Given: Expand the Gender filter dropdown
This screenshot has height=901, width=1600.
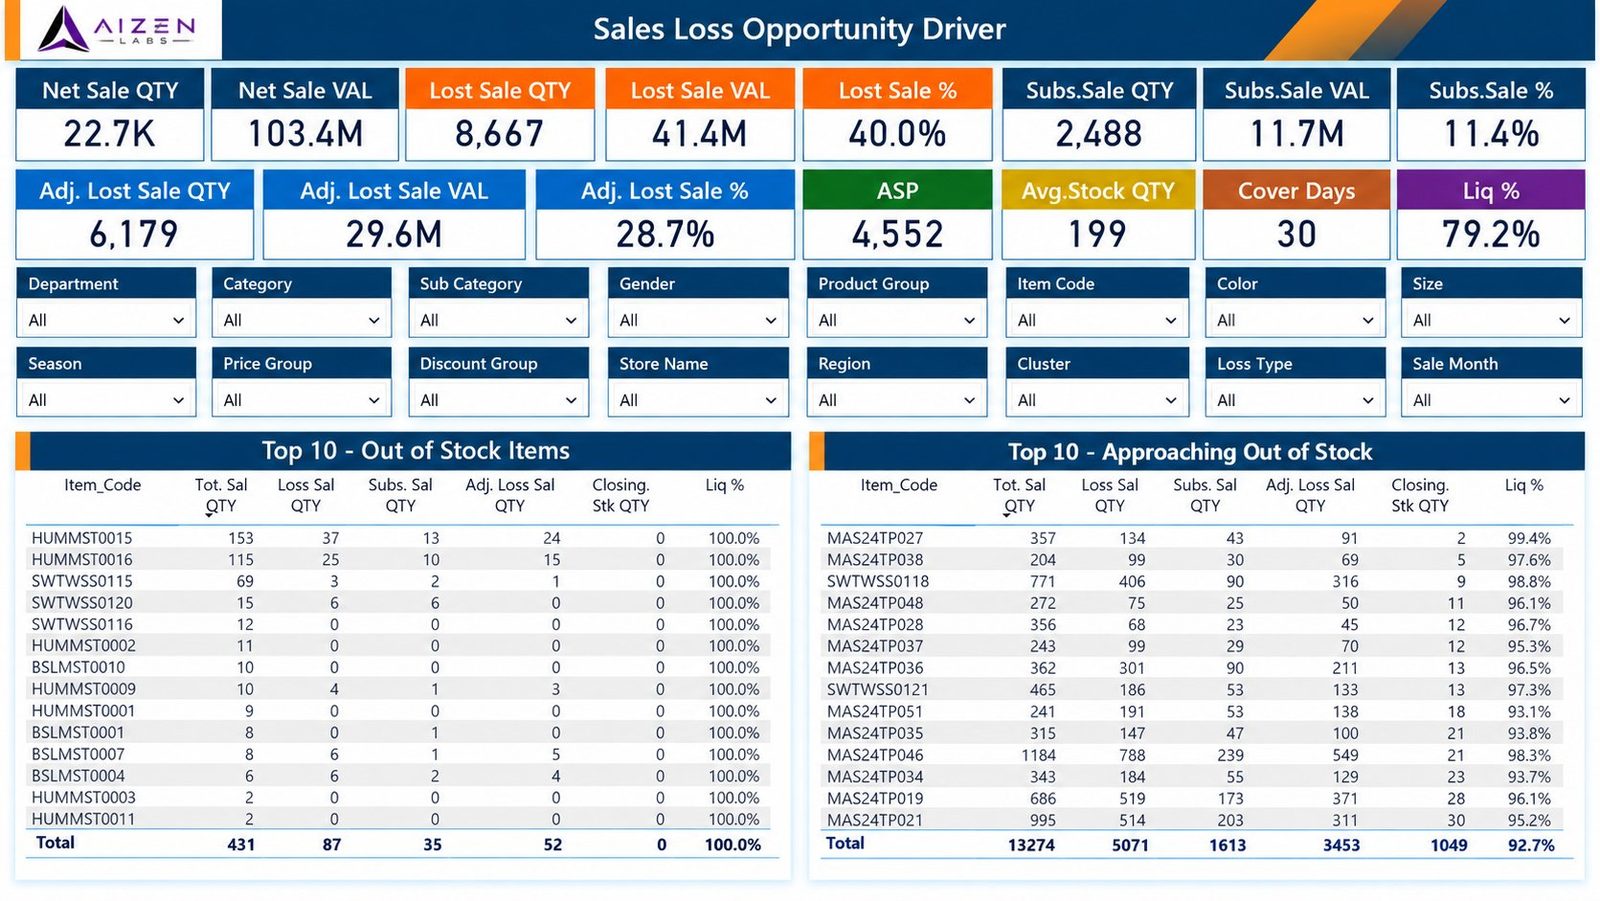Looking at the screenshot, I should 698,320.
